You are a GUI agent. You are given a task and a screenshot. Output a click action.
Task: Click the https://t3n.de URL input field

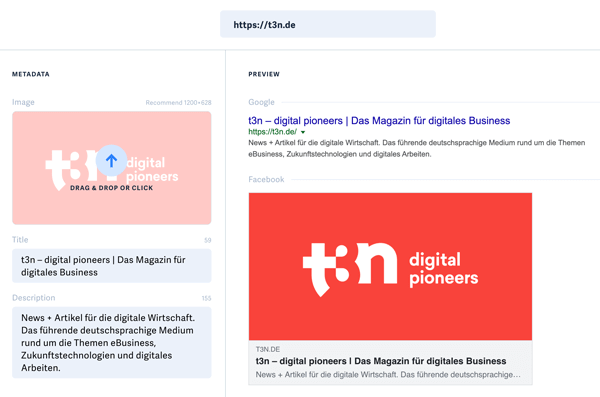point(328,25)
